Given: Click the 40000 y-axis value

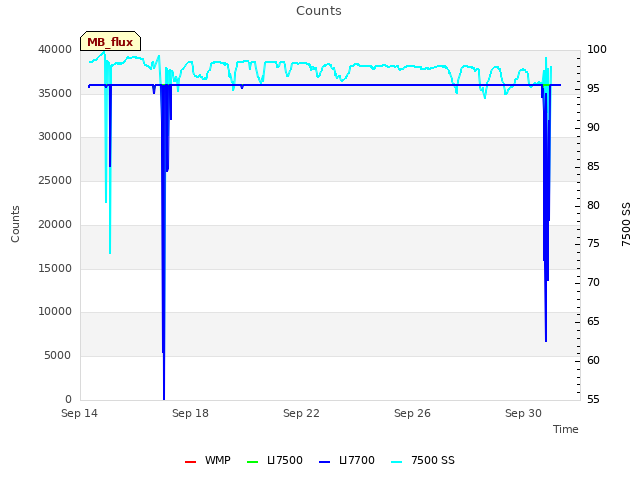Looking at the screenshot, I should tap(55, 49).
